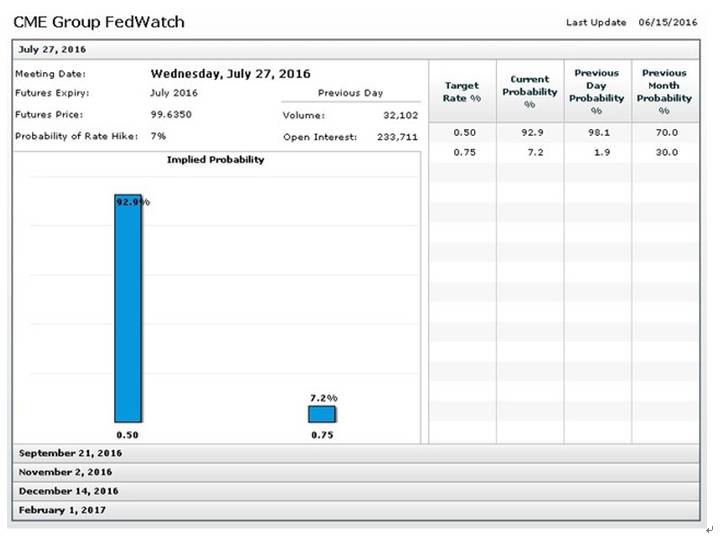Select the Target Rate % column header
Viewport: 721px width, 543px height.
tap(462, 91)
